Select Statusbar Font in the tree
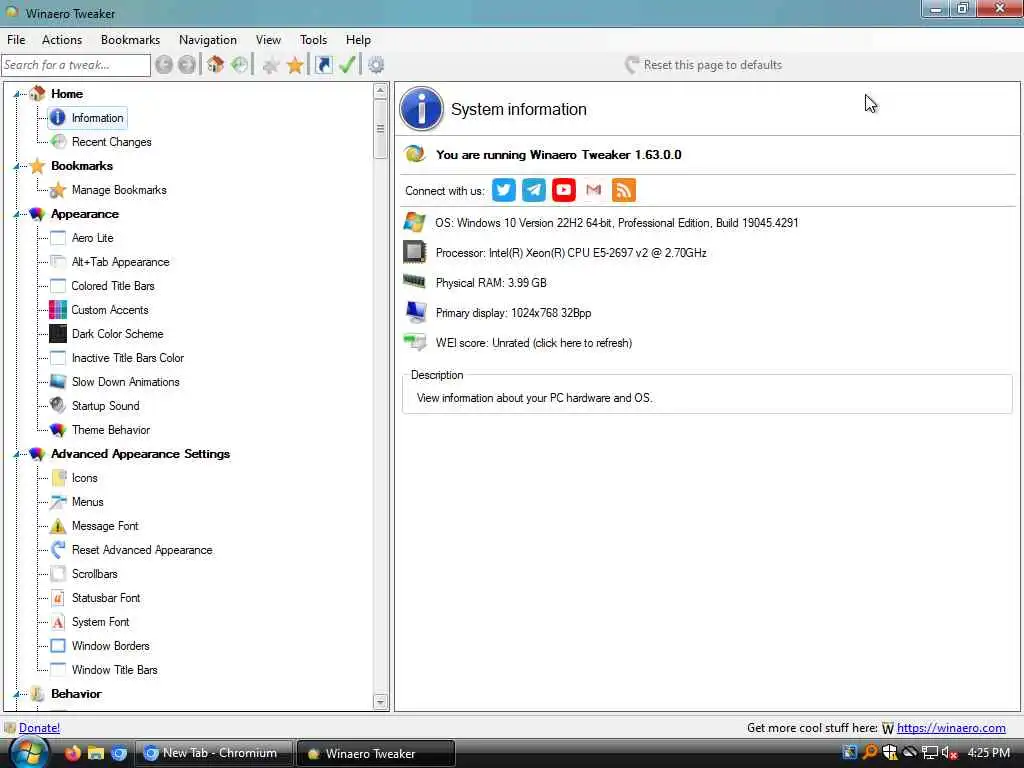Viewport: 1024px width, 768px height. point(106,598)
